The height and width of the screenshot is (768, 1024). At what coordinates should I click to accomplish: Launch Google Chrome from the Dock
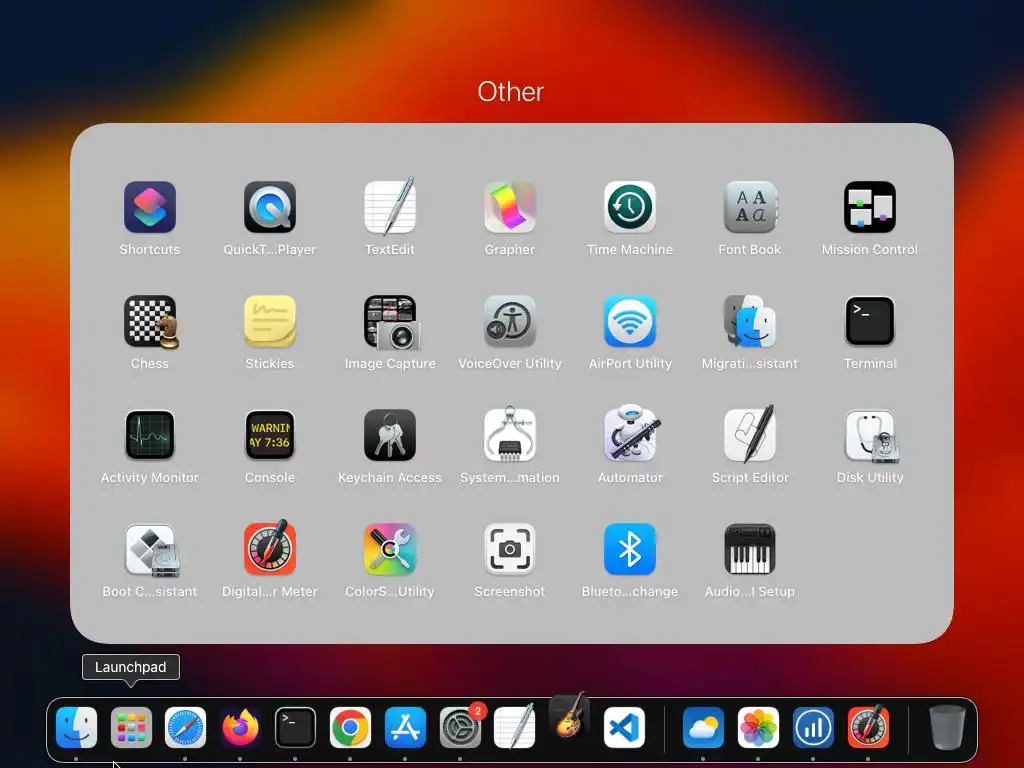coord(350,728)
